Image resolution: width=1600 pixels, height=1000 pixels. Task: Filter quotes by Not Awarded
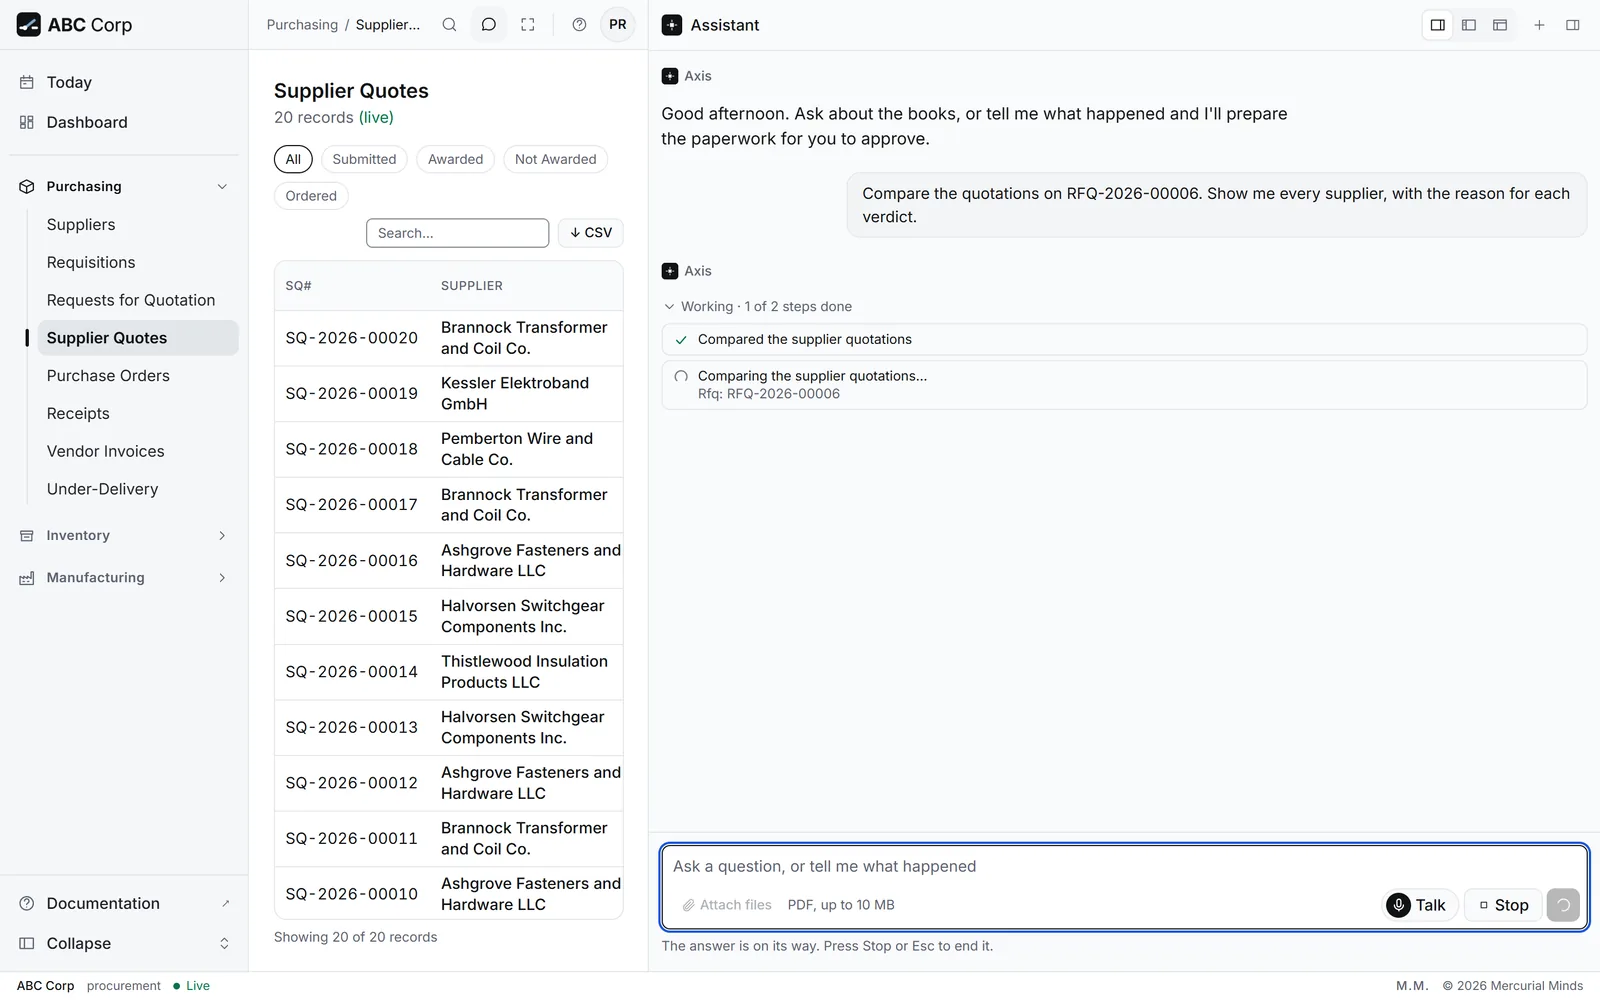(x=555, y=159)
